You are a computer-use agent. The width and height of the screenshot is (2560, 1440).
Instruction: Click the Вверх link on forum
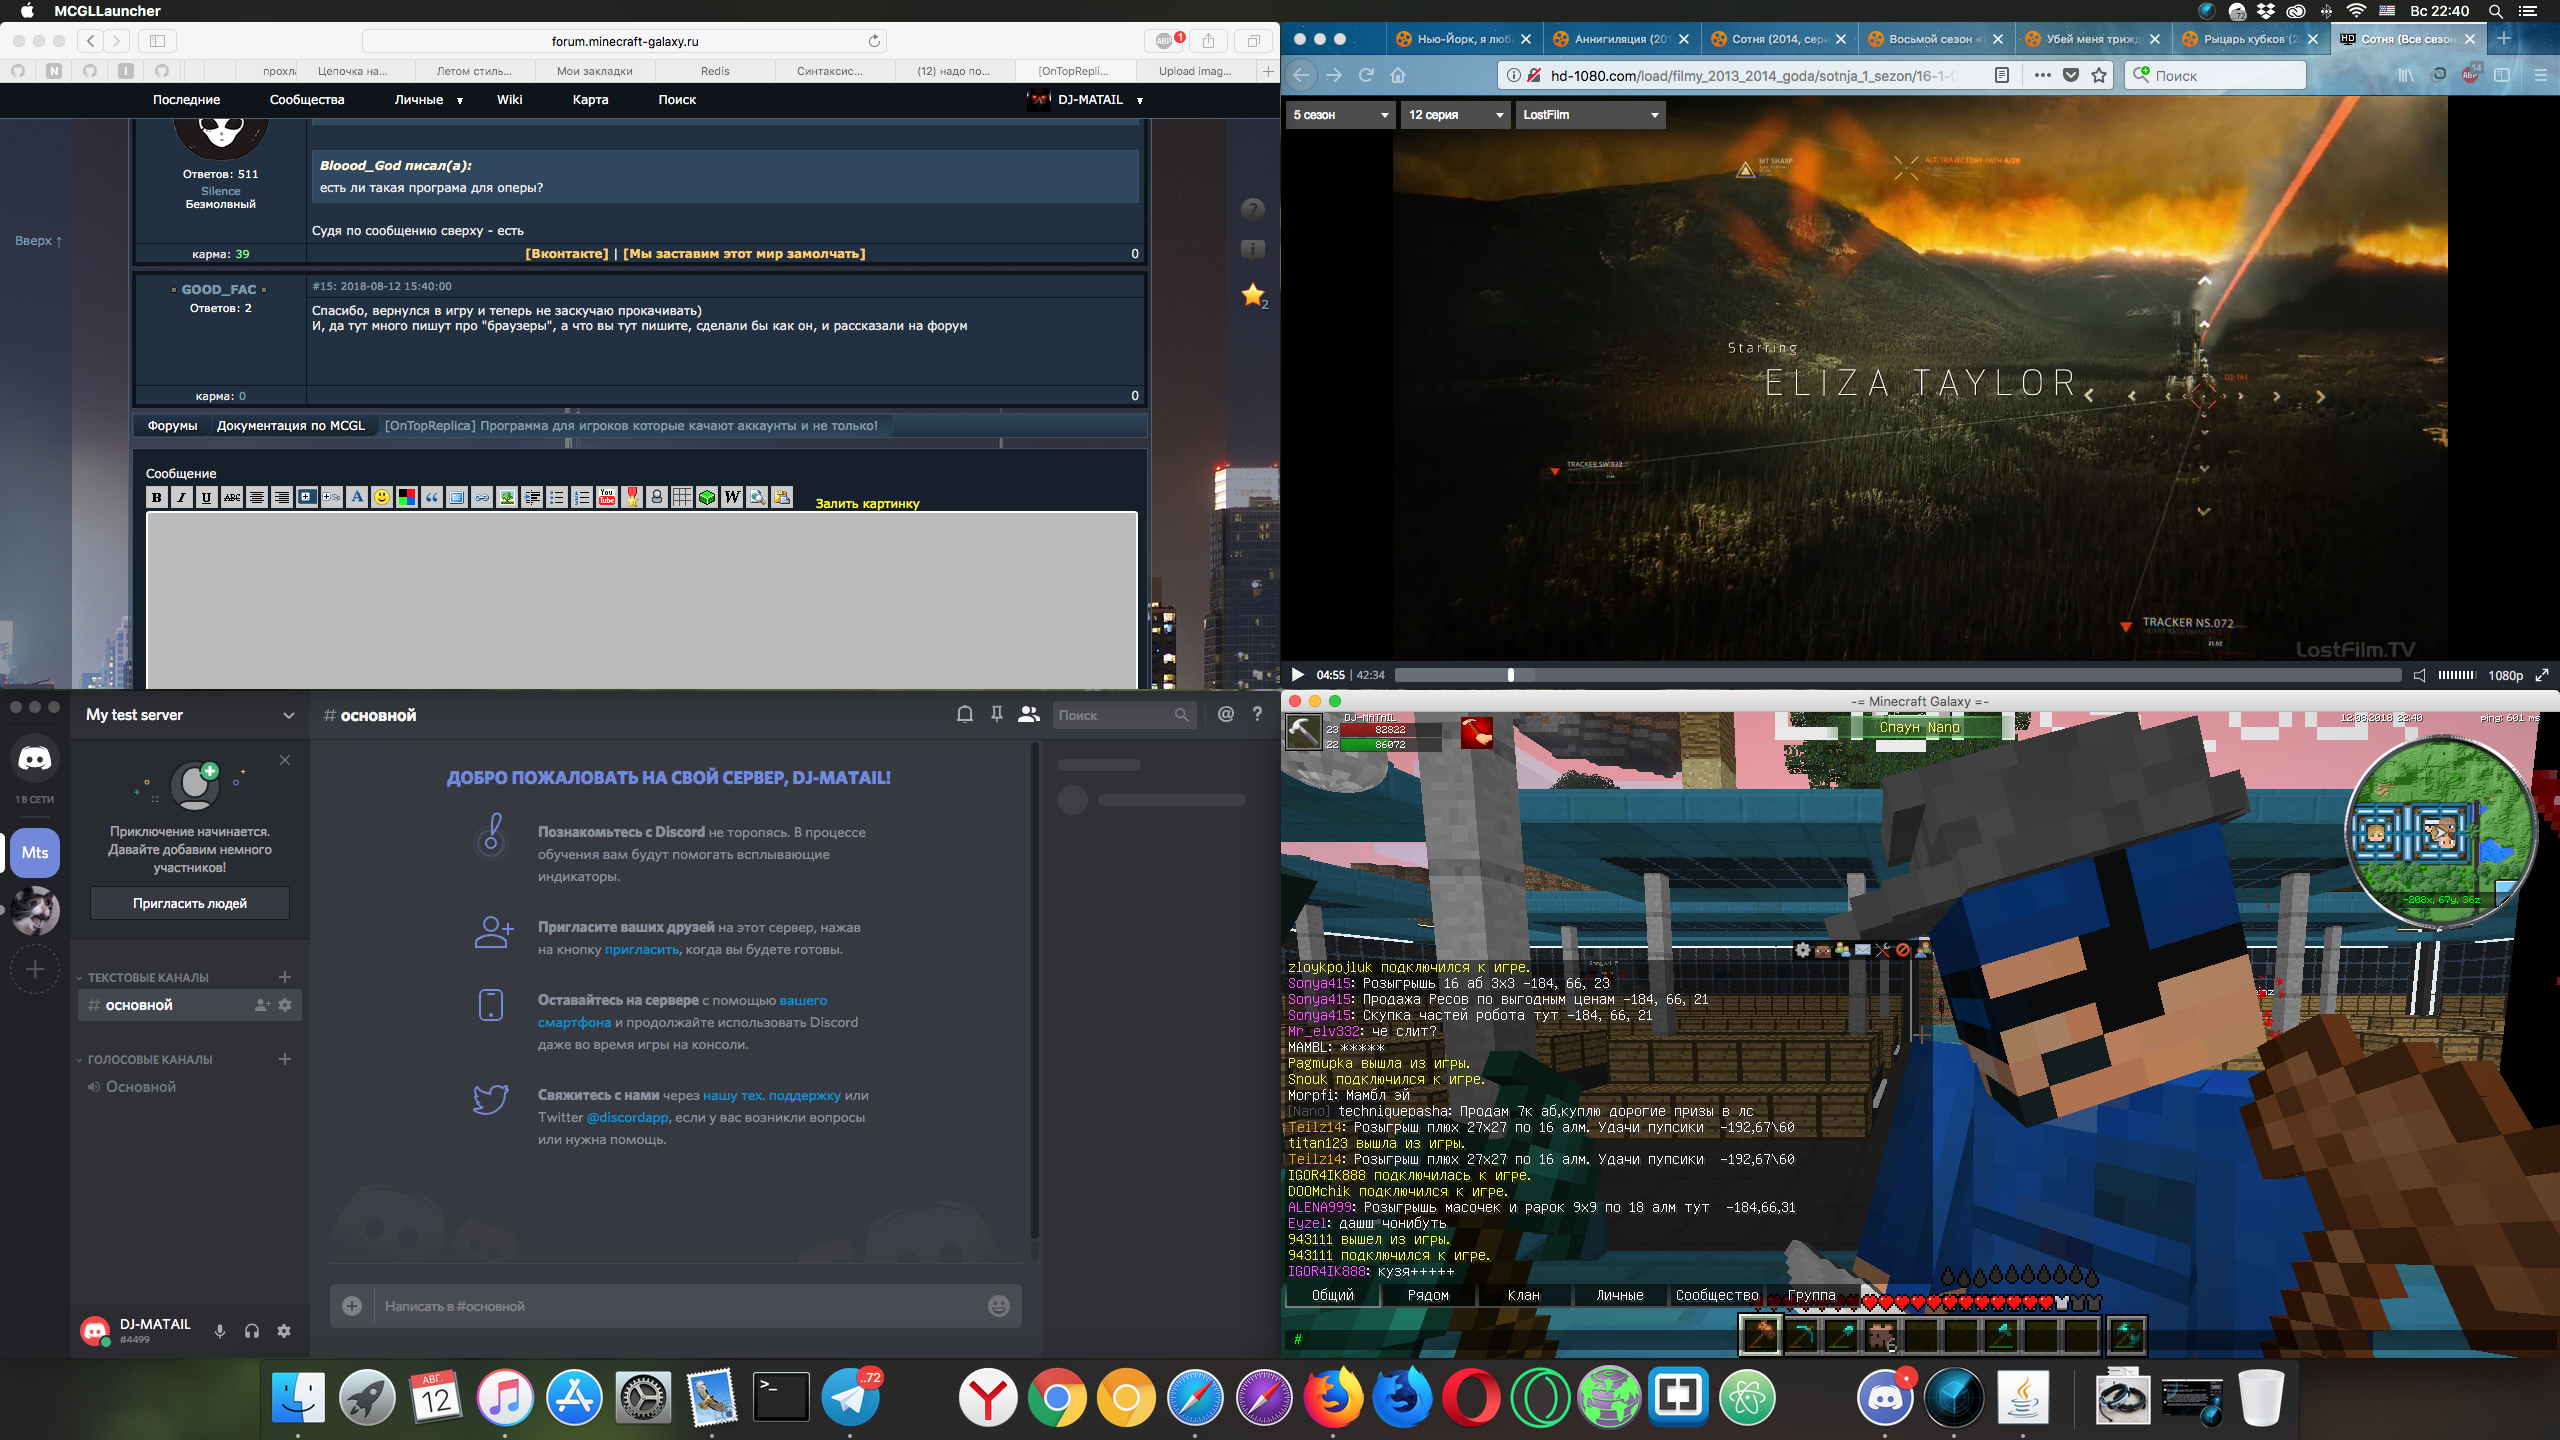tap(39, 241)
